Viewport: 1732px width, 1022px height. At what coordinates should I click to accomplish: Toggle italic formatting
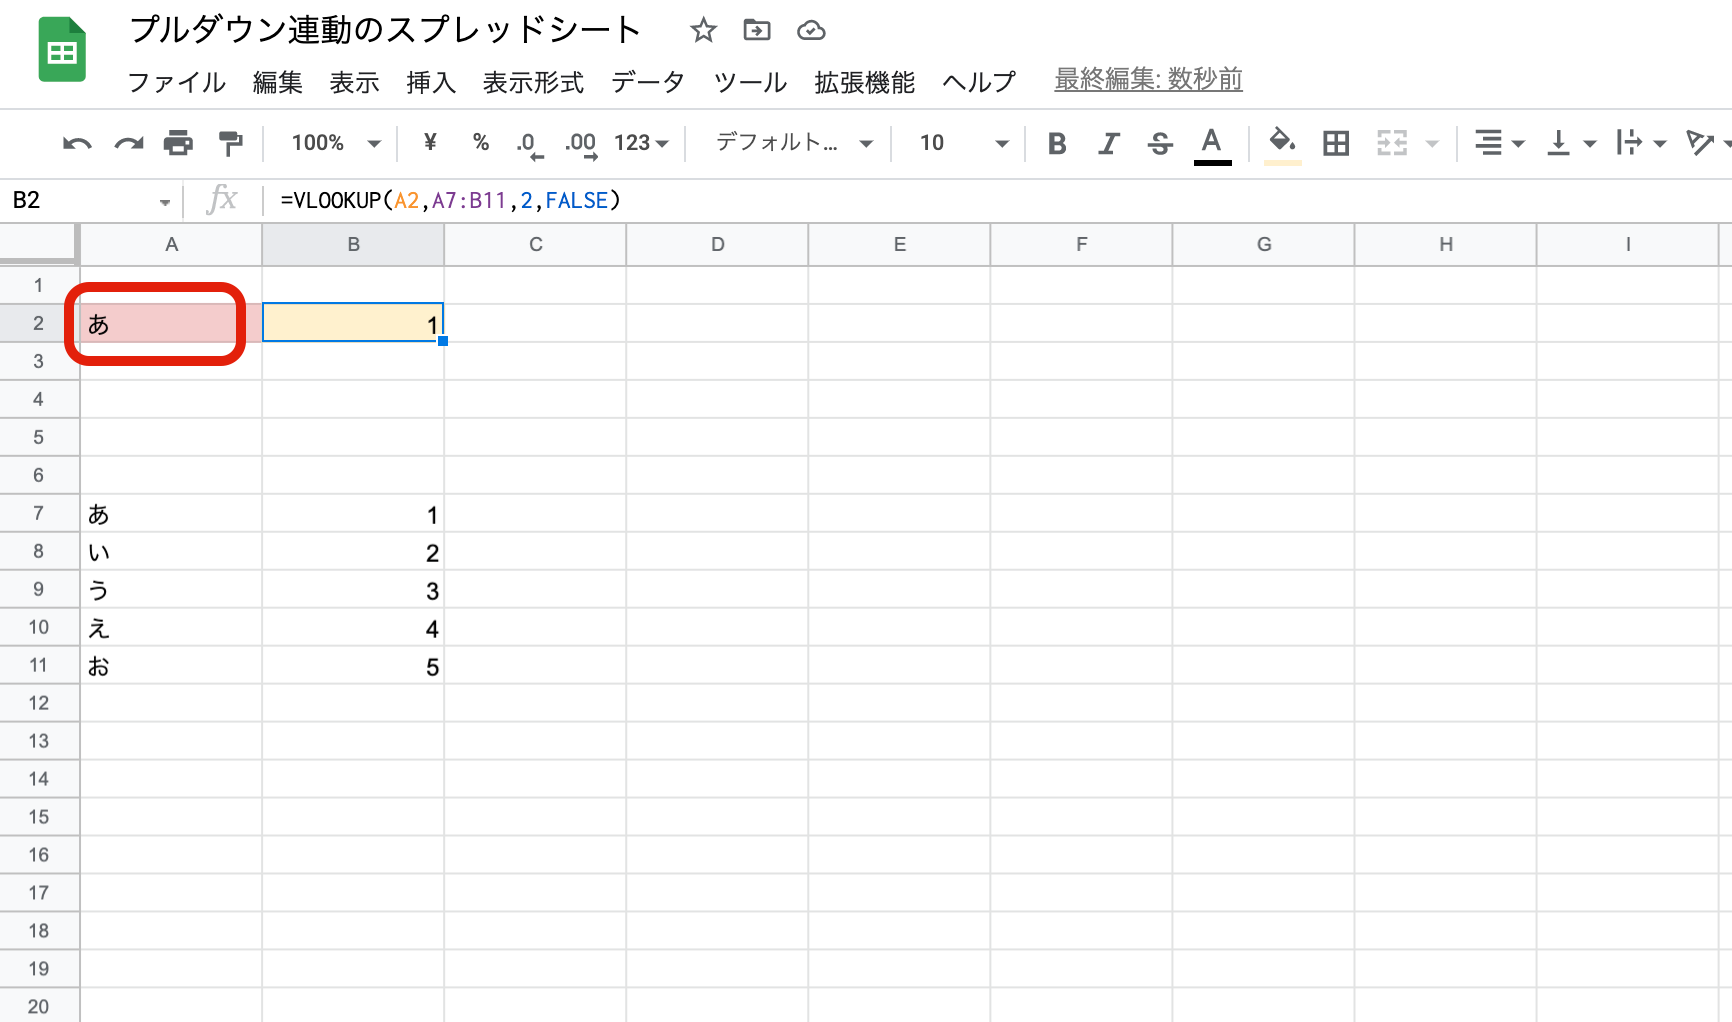pos(1108,144)
